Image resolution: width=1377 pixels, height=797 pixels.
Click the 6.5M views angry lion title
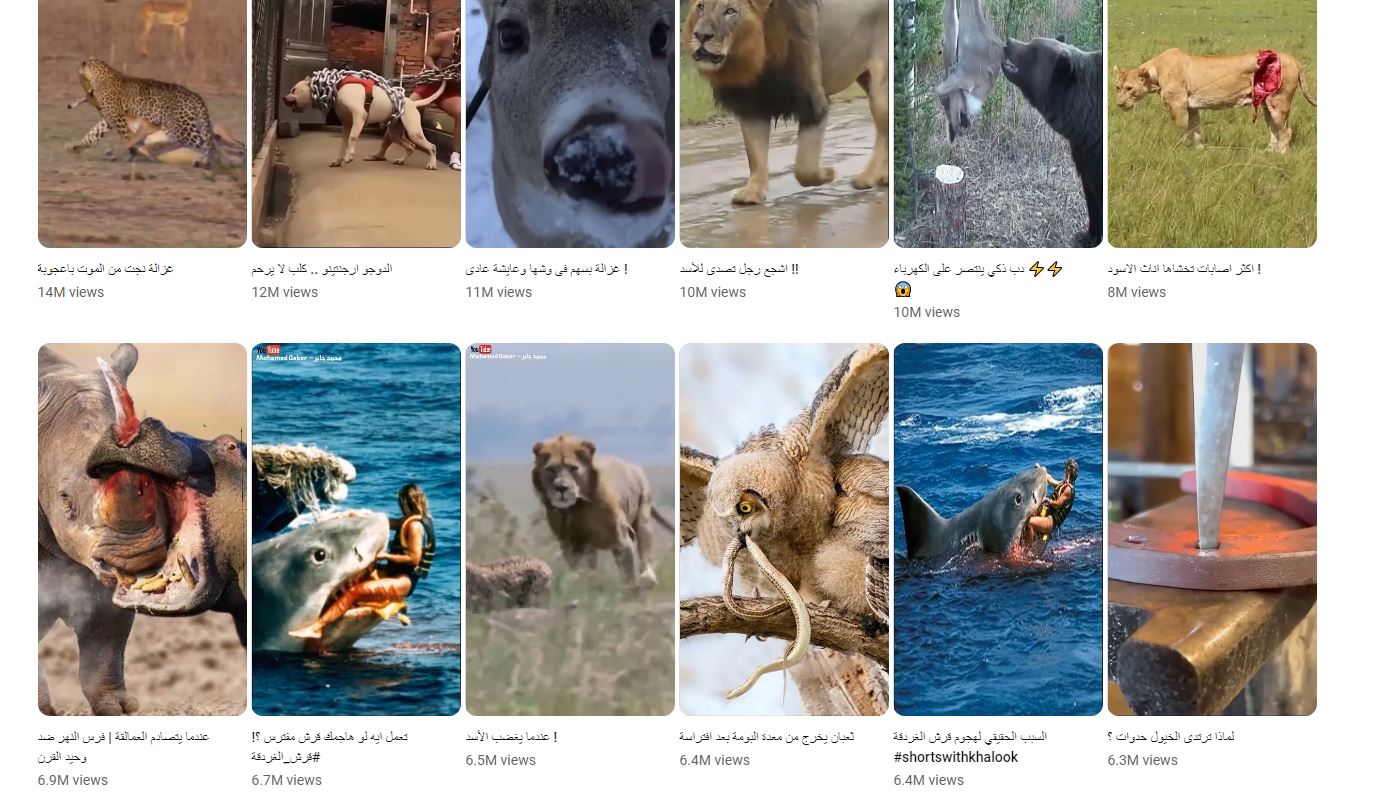[511, 737]
